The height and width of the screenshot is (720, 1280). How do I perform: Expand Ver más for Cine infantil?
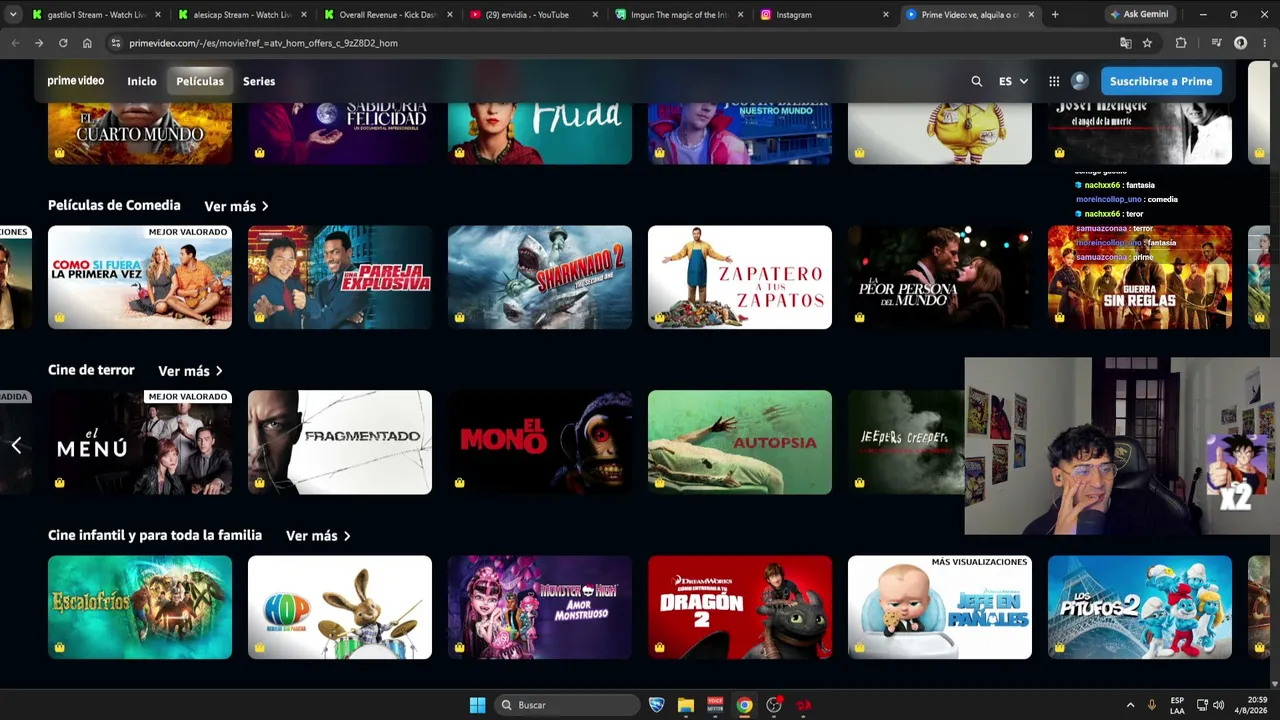coord(318,536)
